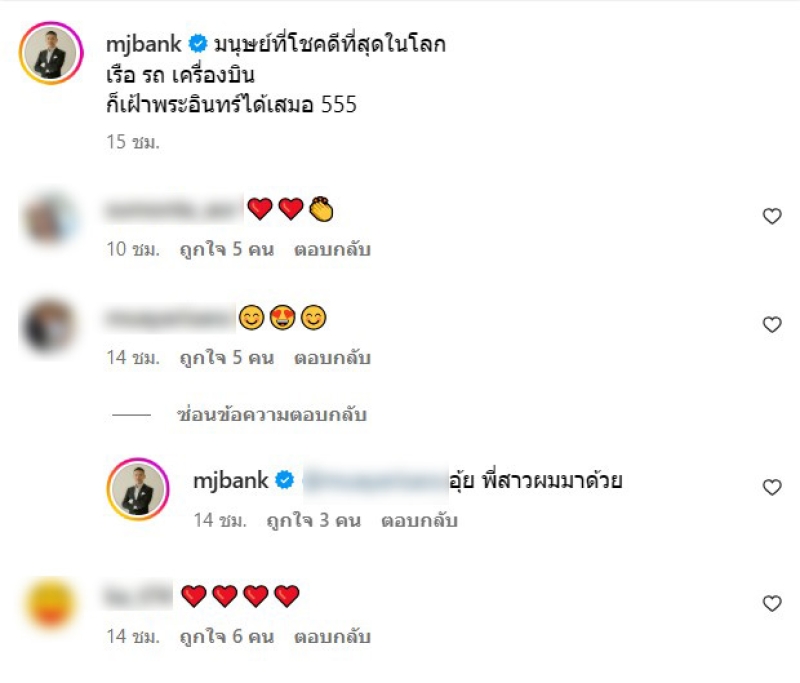
Task: Open the blurred mentioned user in mjbank's reply
Action: pyautogui.click(x=376, y=481)
